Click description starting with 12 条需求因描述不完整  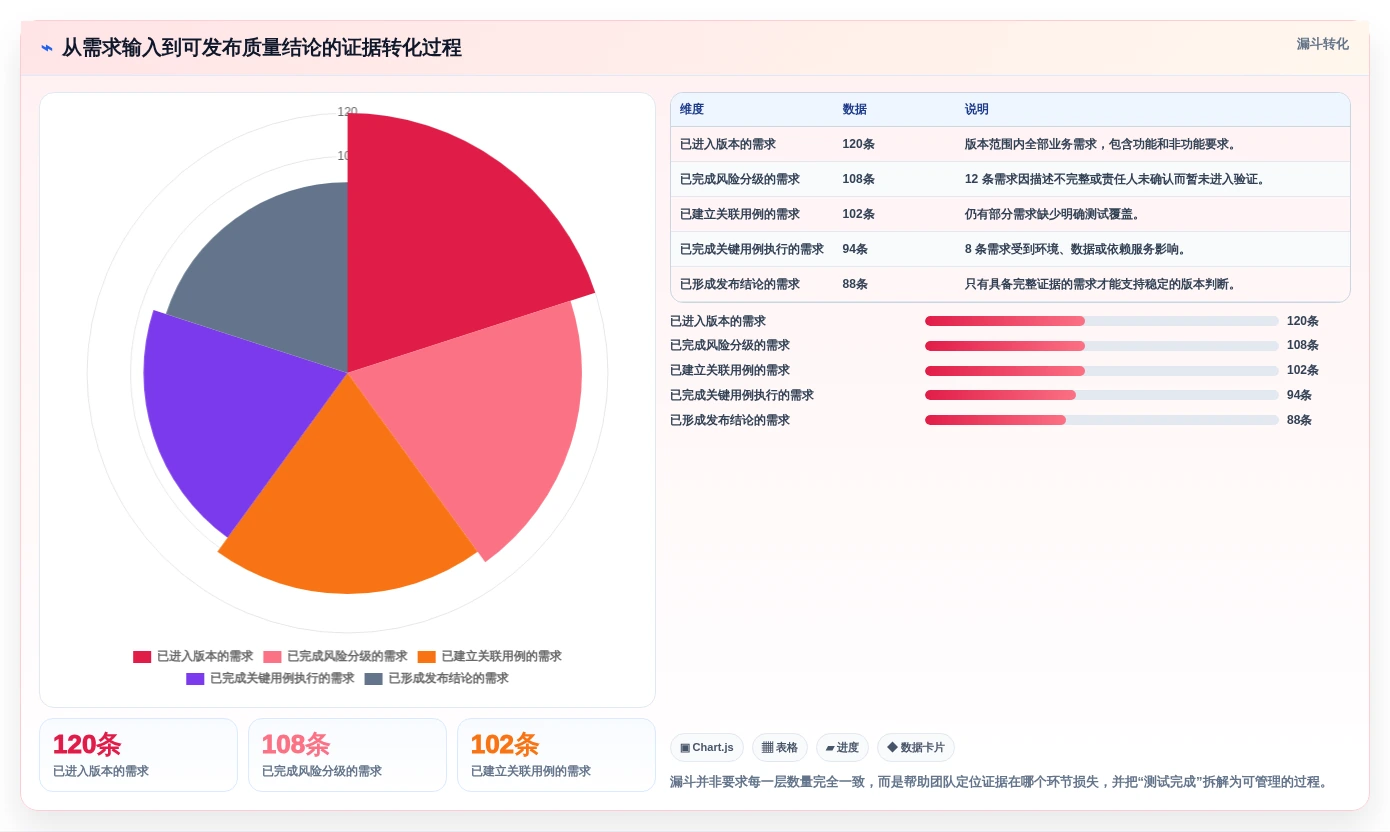coord(1116,179)
